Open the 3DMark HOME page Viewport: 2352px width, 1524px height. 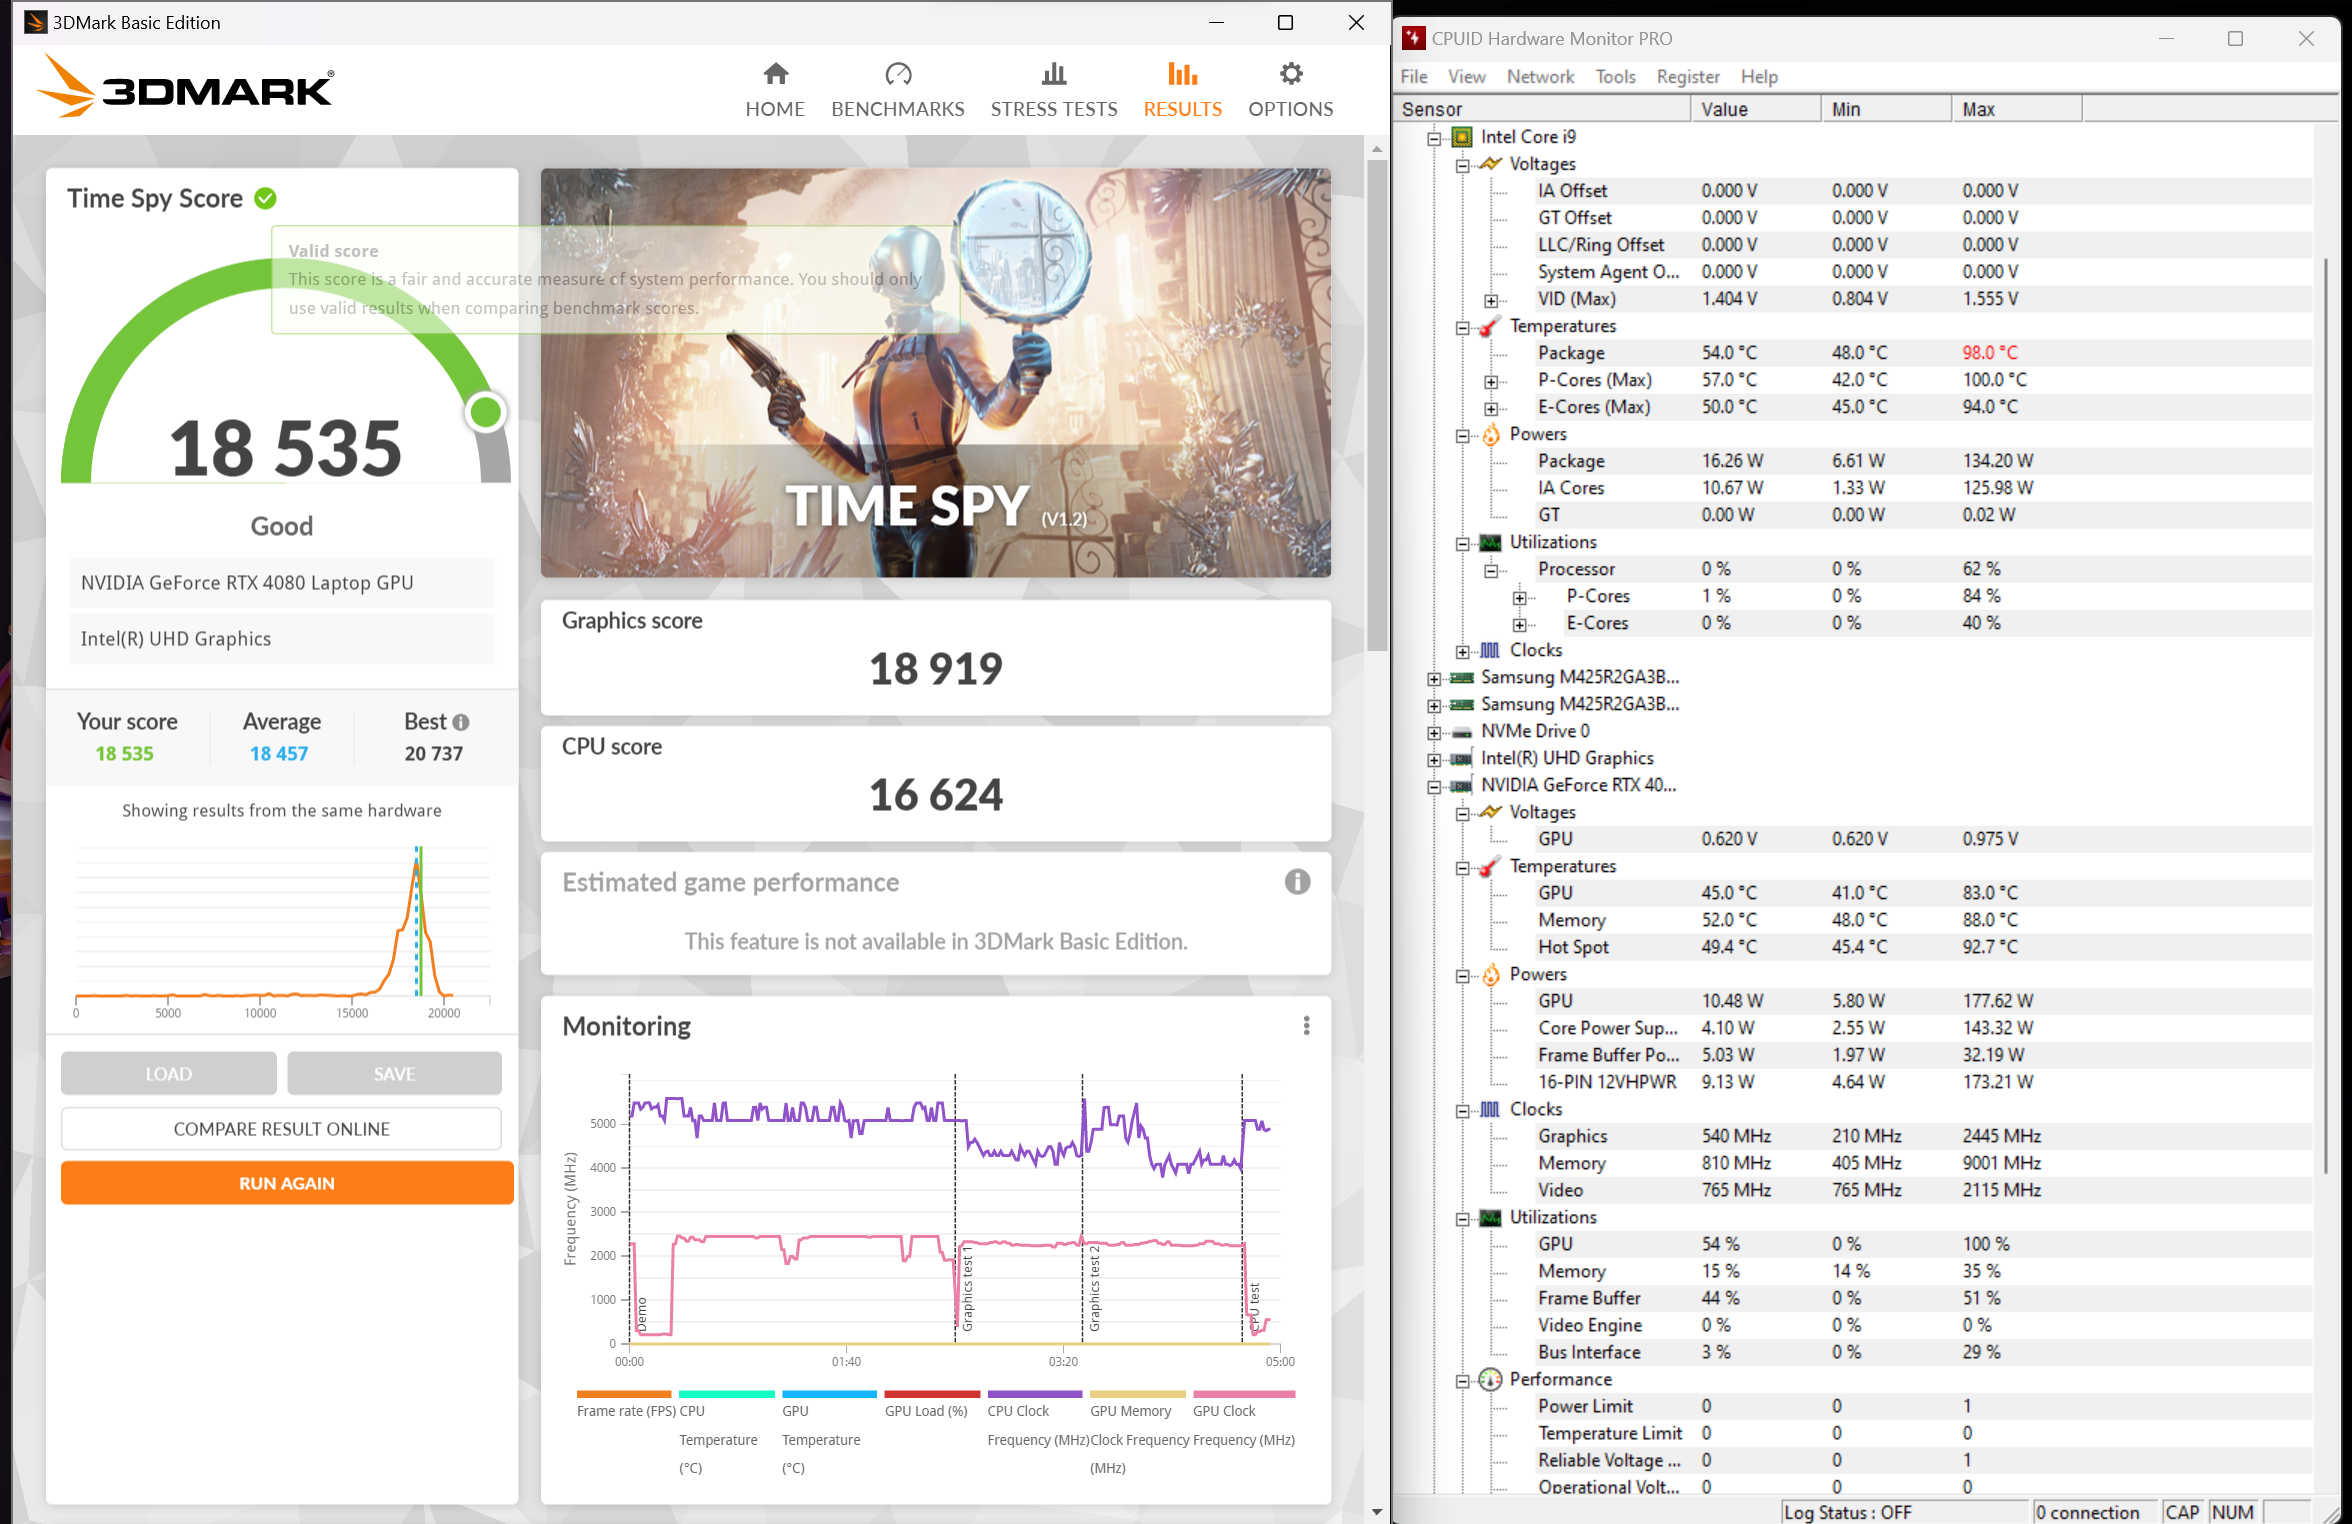coord(775,90)
